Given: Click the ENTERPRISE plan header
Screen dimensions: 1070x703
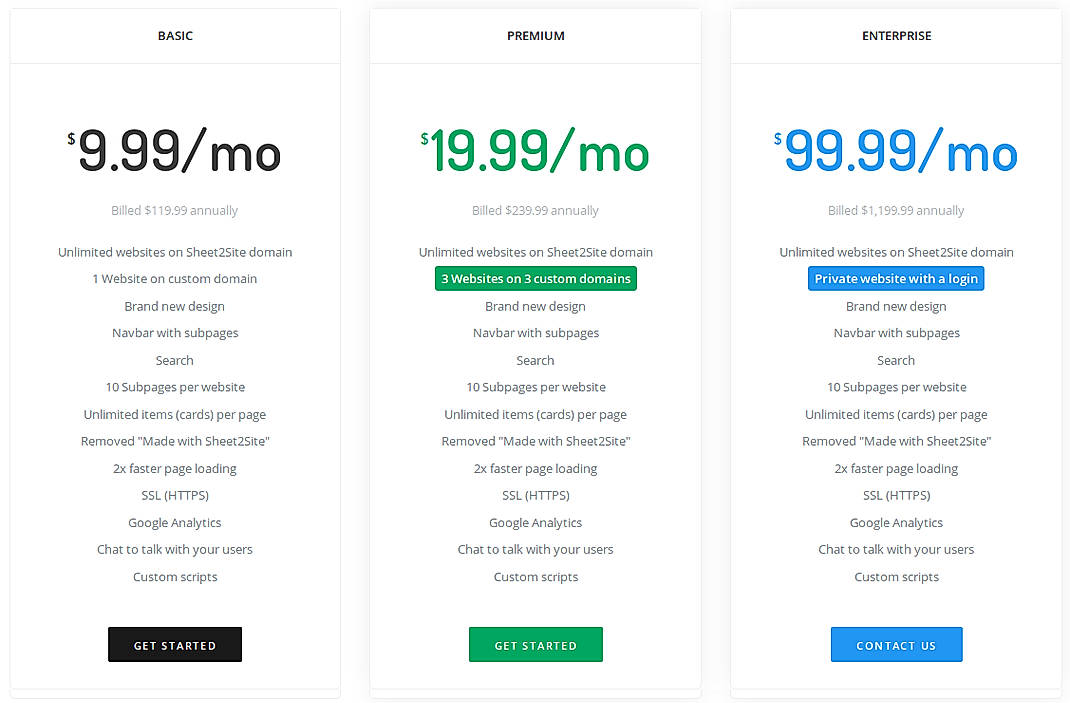Looking at the screenshot, I should (x=896, y=35).
